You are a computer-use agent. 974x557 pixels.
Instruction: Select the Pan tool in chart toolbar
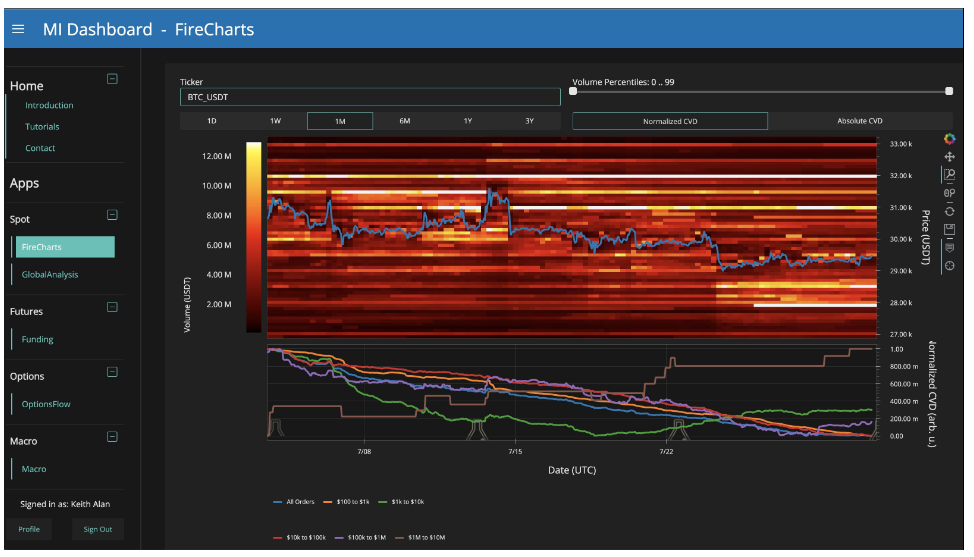pyautogui.click(x=949, y=157)
